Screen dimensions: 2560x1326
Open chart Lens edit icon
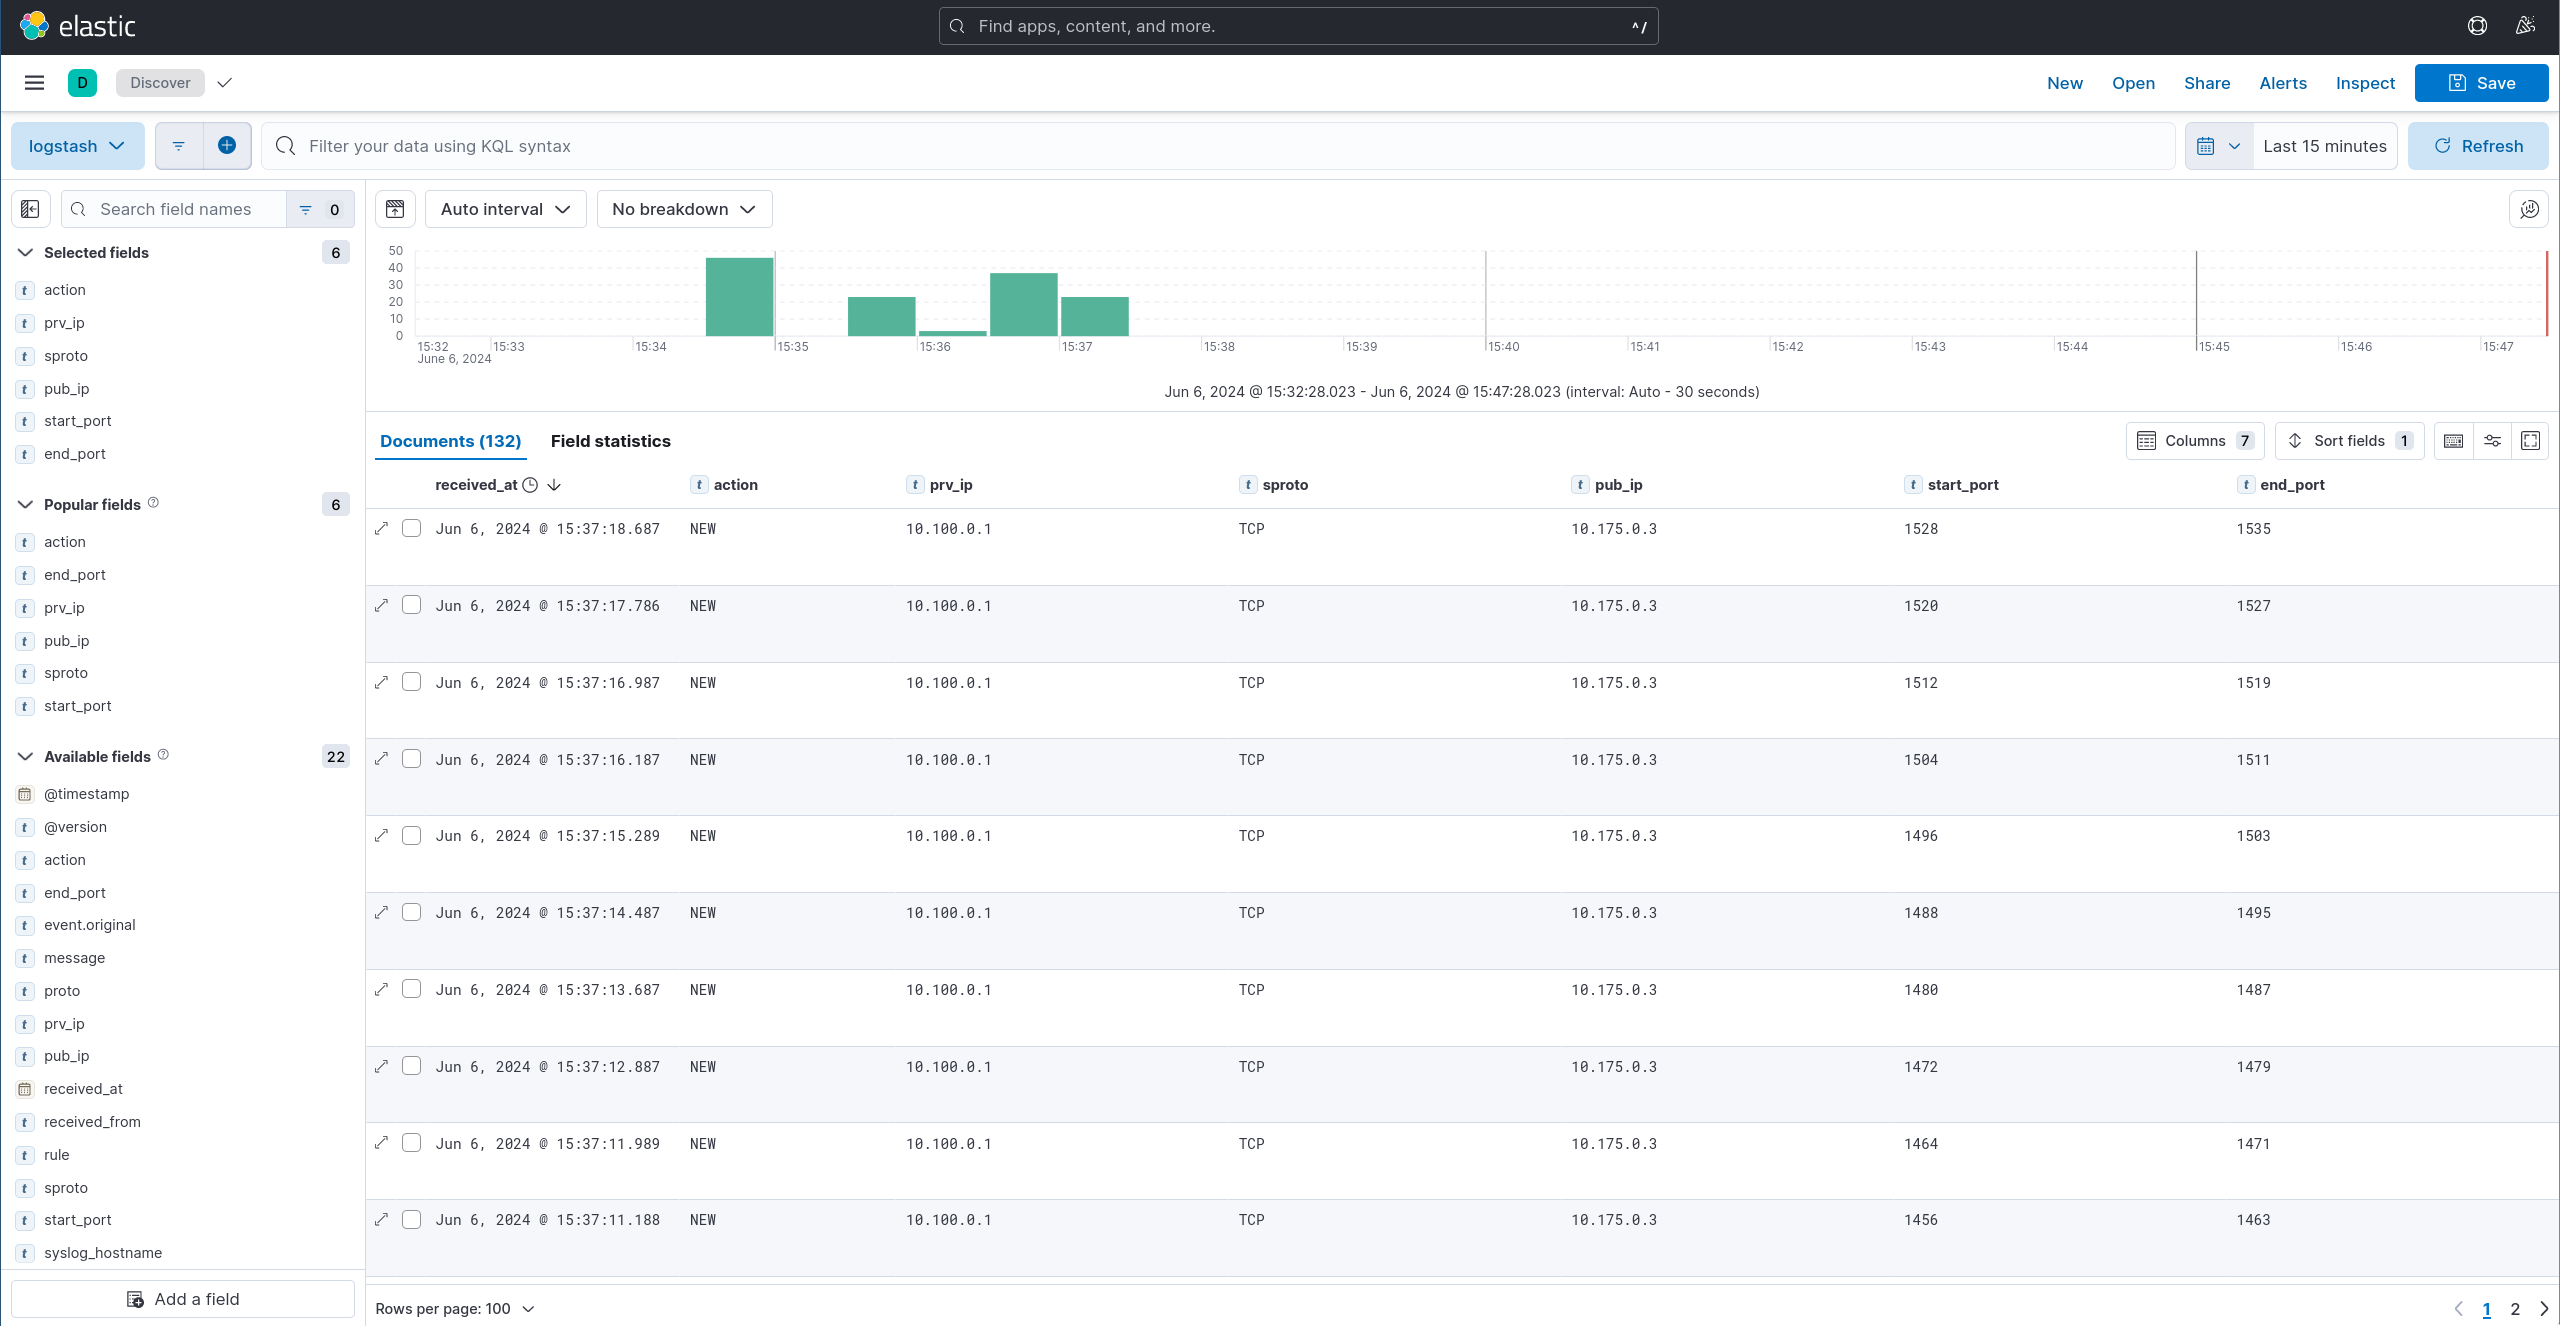click(2529, 209)
